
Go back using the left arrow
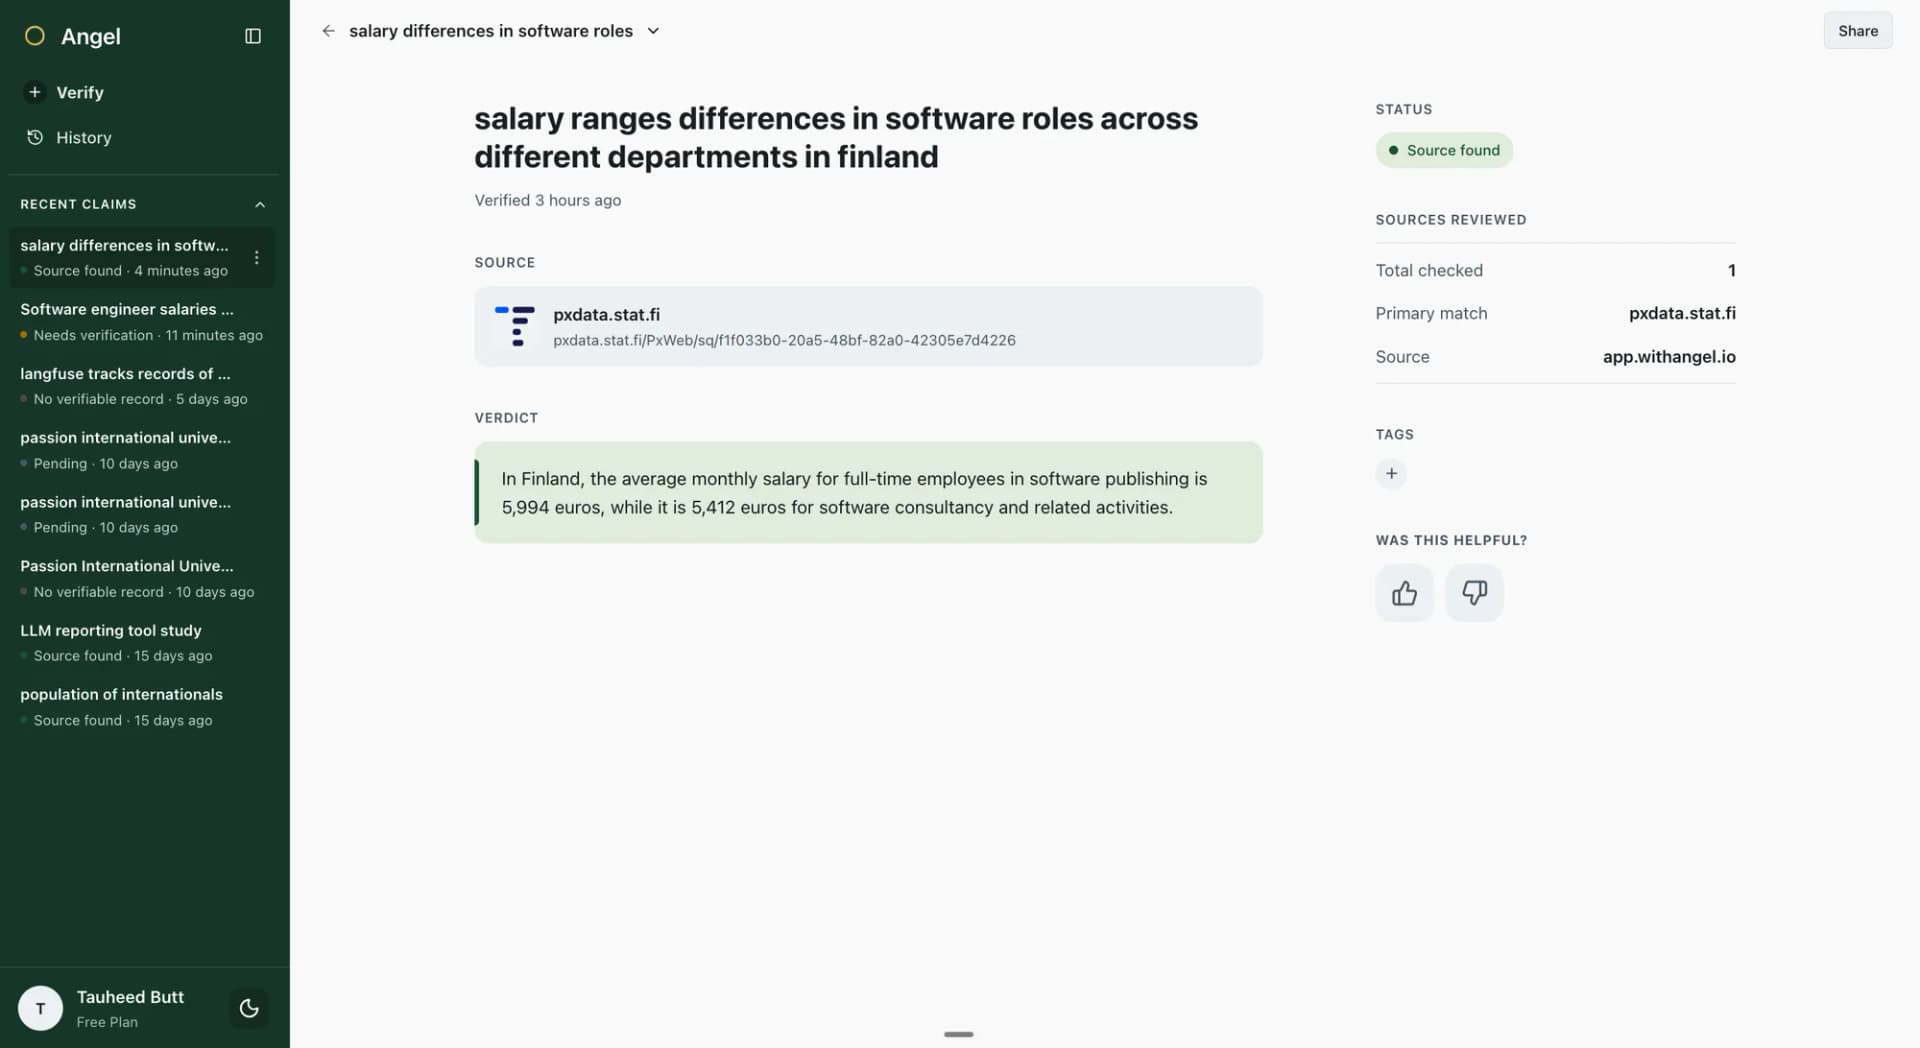coord(328,31)
